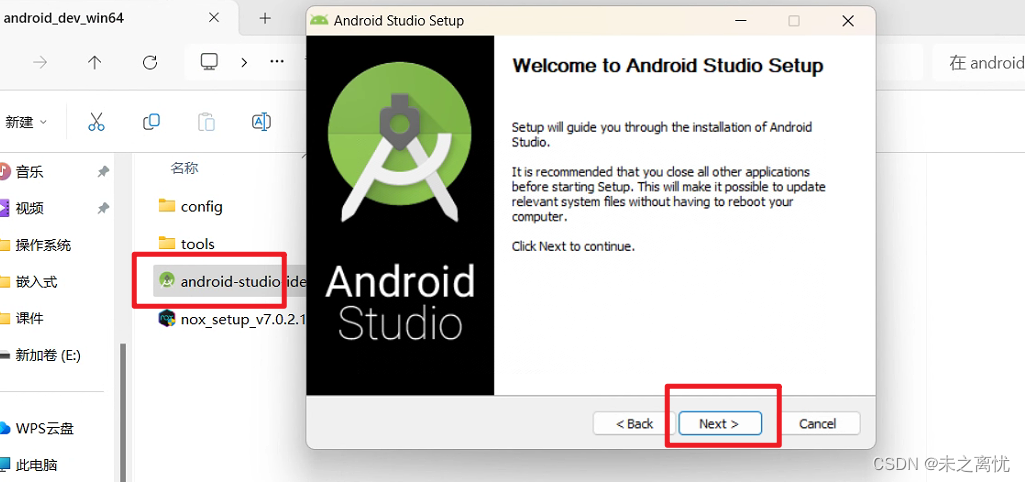Close the android_dev_win64 Explorer tab
This screenshot has width=1025, height=482.
tap(214, 18)
